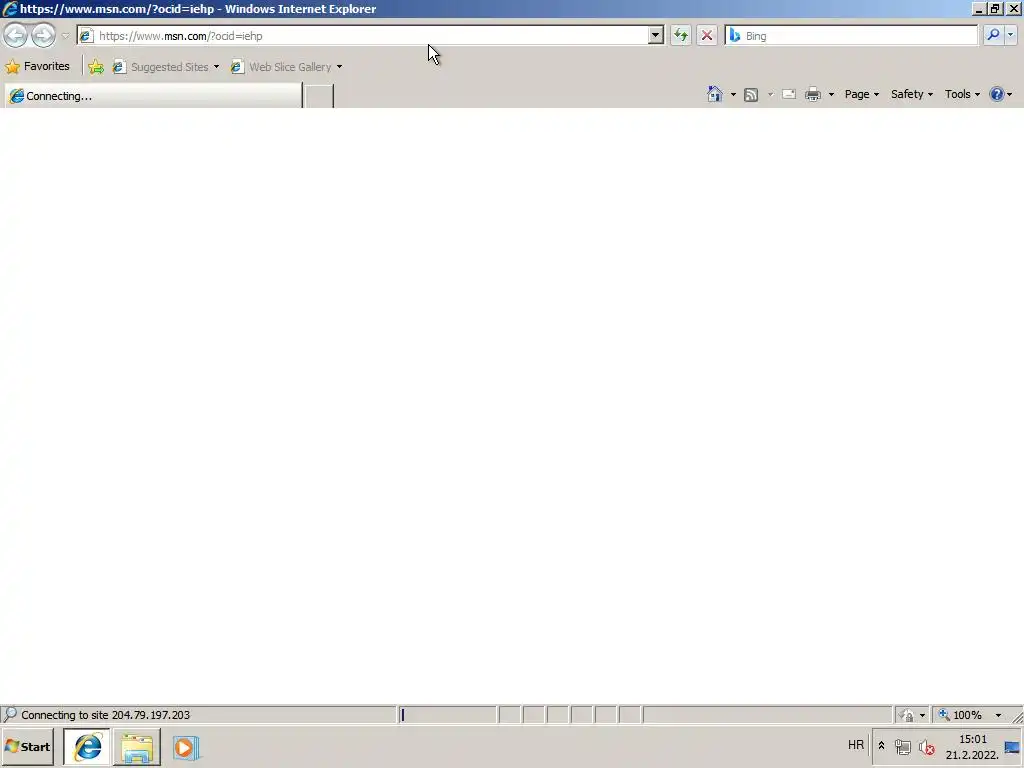
Task: Click the zoom level magnifier button
Action: pos(944,715)
